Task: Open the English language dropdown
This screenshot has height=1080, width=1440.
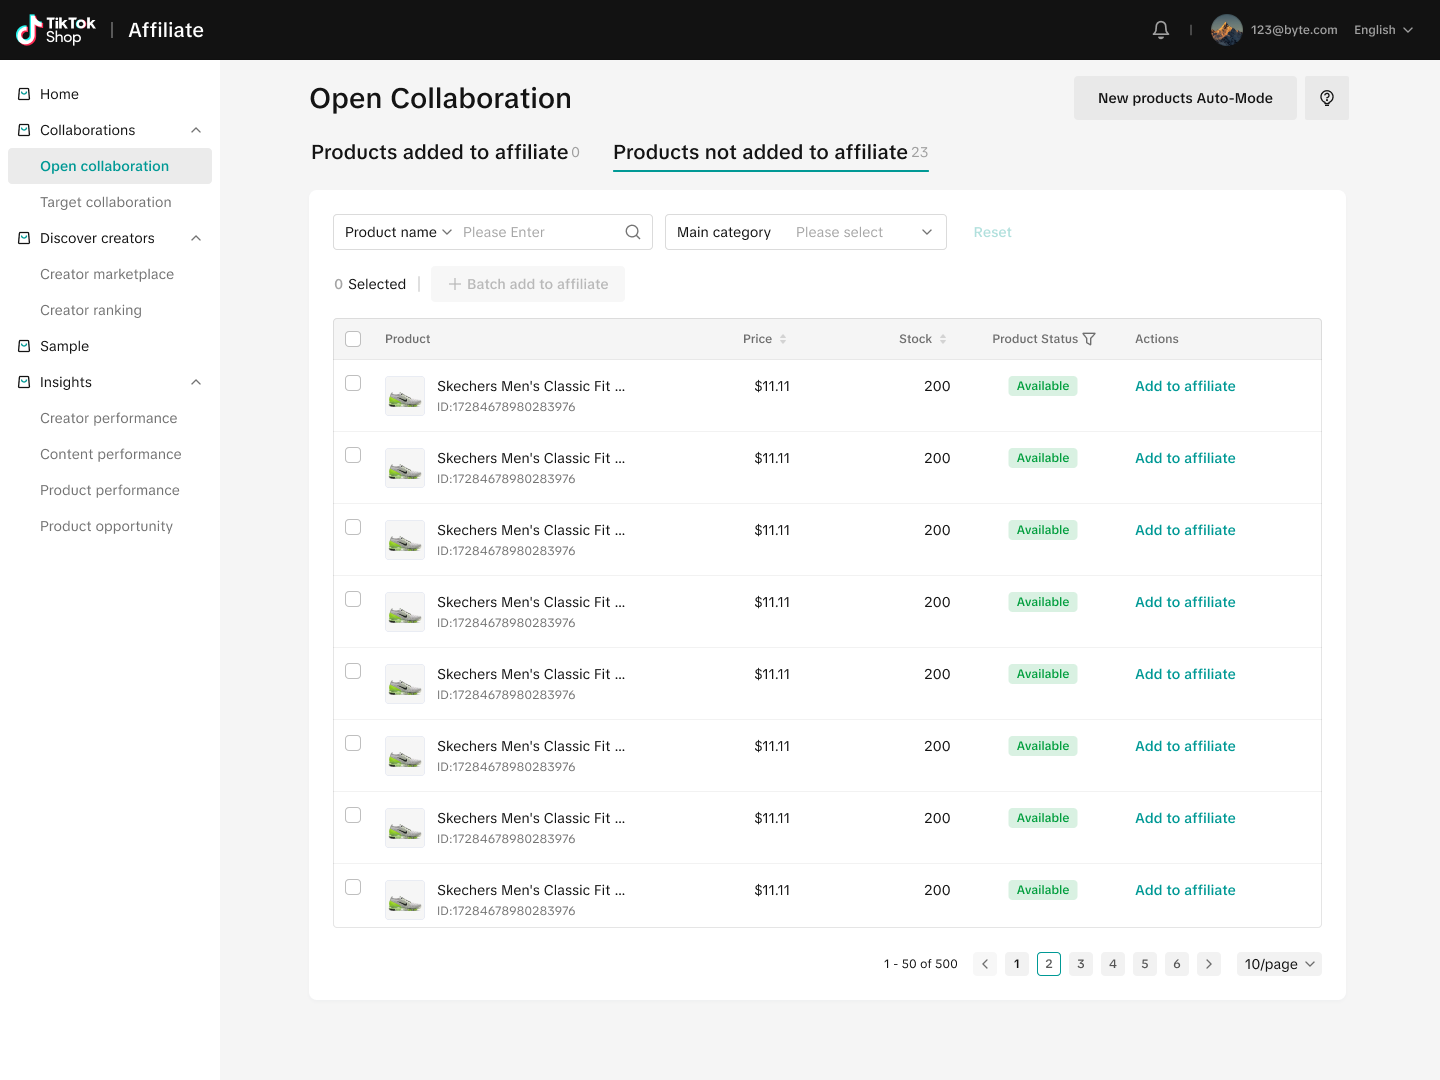Action: 1384,30
